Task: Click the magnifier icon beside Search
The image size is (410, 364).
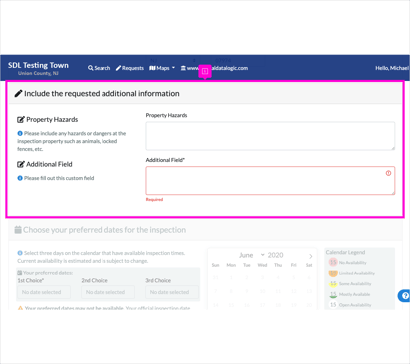Action: tap(90, 68)
